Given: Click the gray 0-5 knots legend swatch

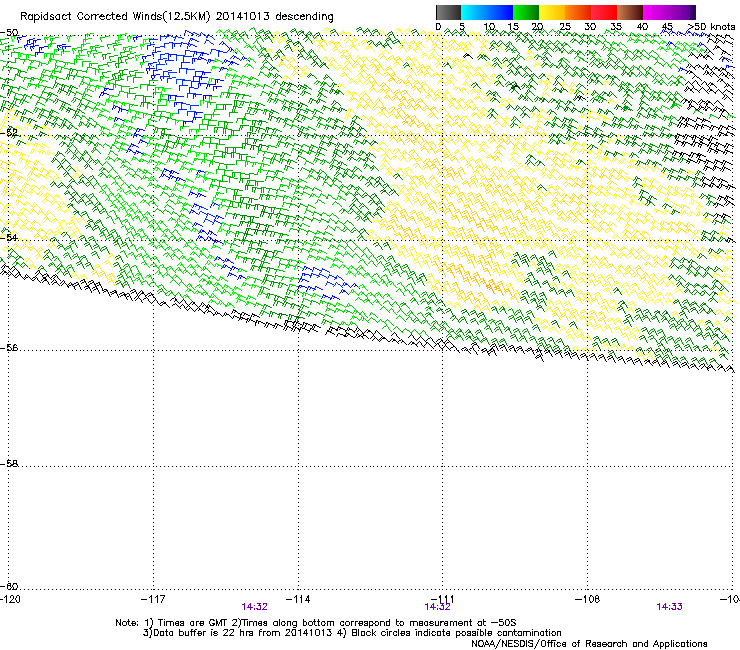Looking at the screenshot, I should [448, 12].
